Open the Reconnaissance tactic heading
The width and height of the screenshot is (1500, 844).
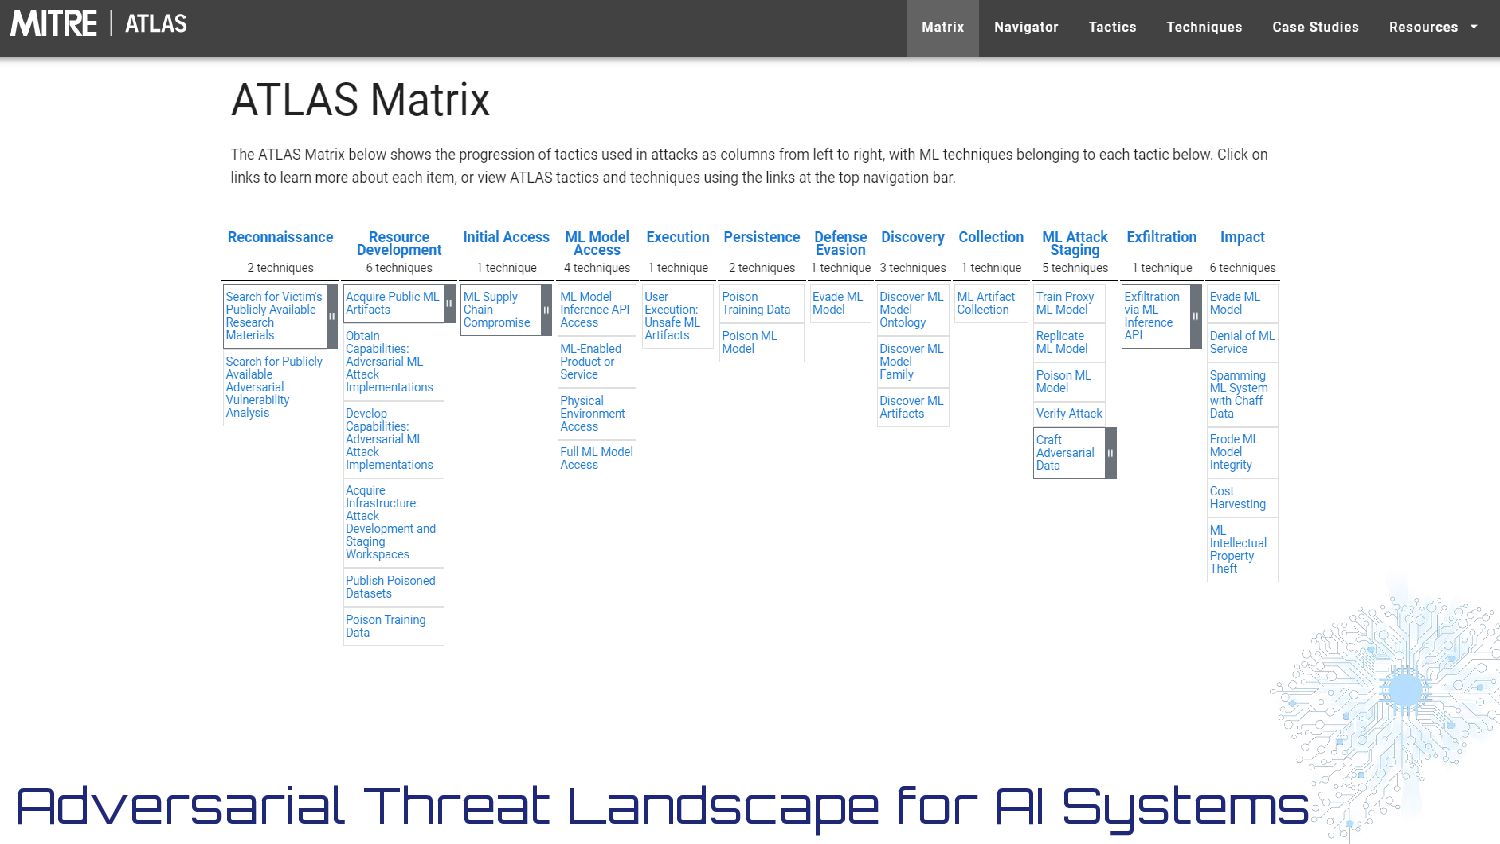coord(280,237)
